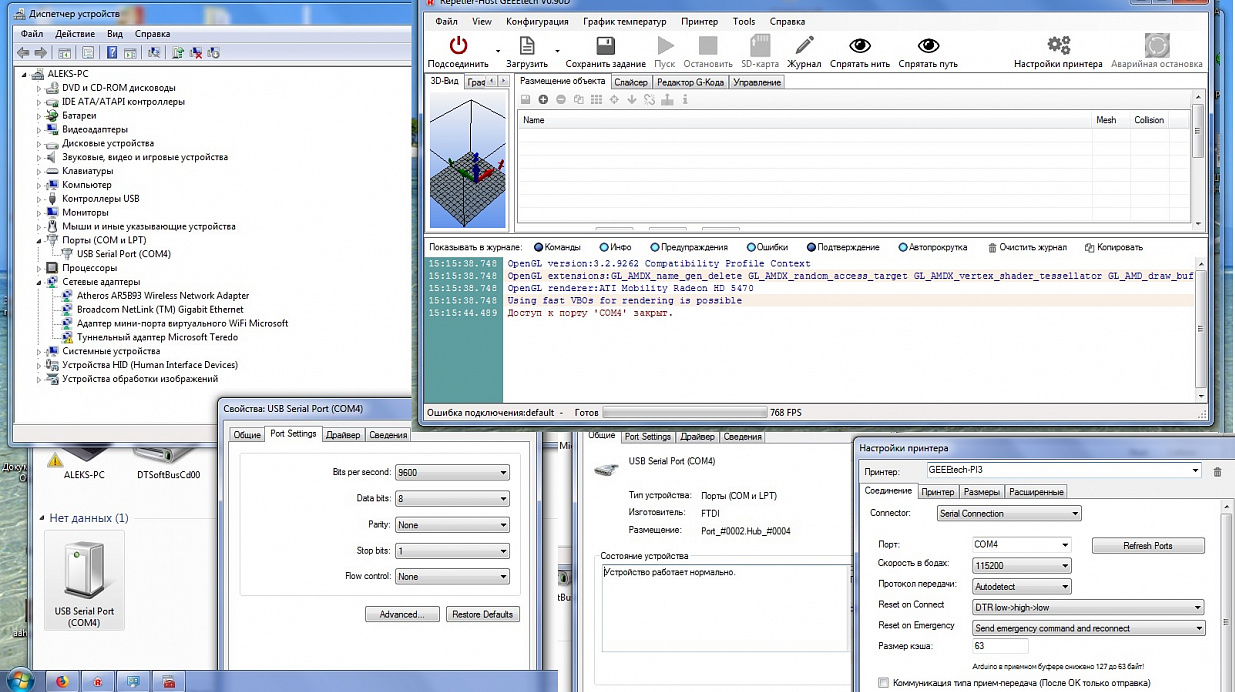Image resolution: width=1235 pixels, height=692 pixels.
Task: Click the Подсоединить power icon
Action: [x=458, y=46]
